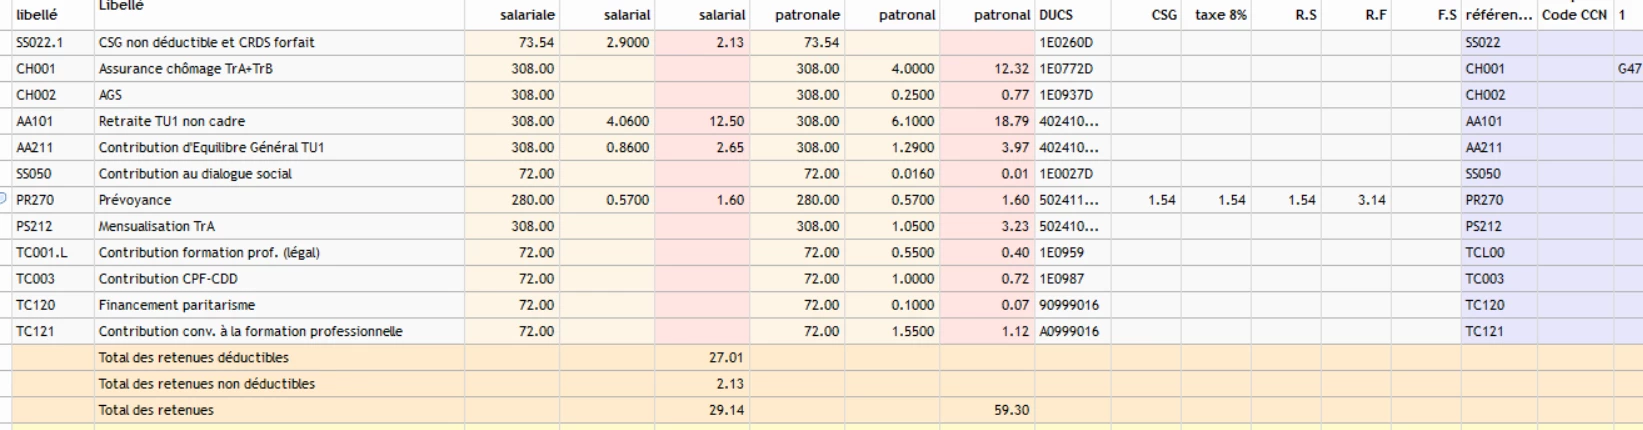1643x430 pixels.
Task: Click the CSG column header
Action: tap(1164, 15)
